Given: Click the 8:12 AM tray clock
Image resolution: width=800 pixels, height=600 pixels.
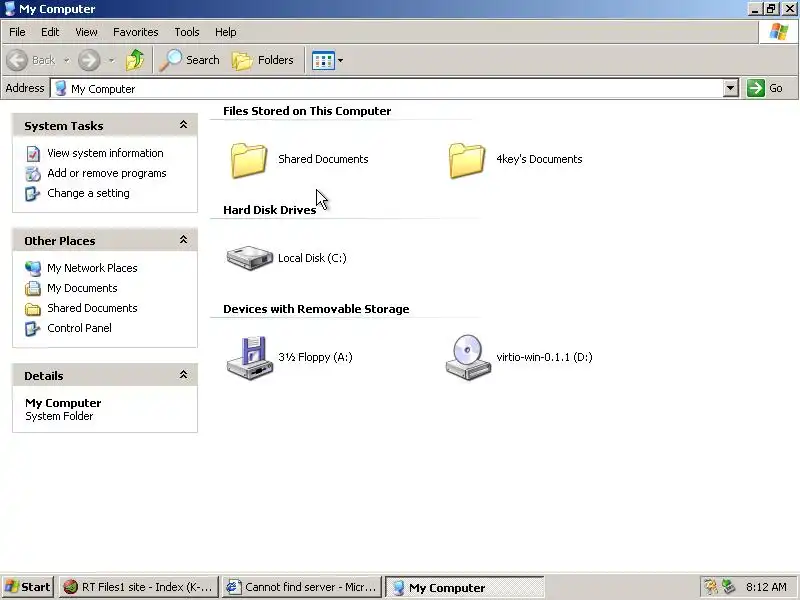Looking at the screenshot, I should 766,587.
